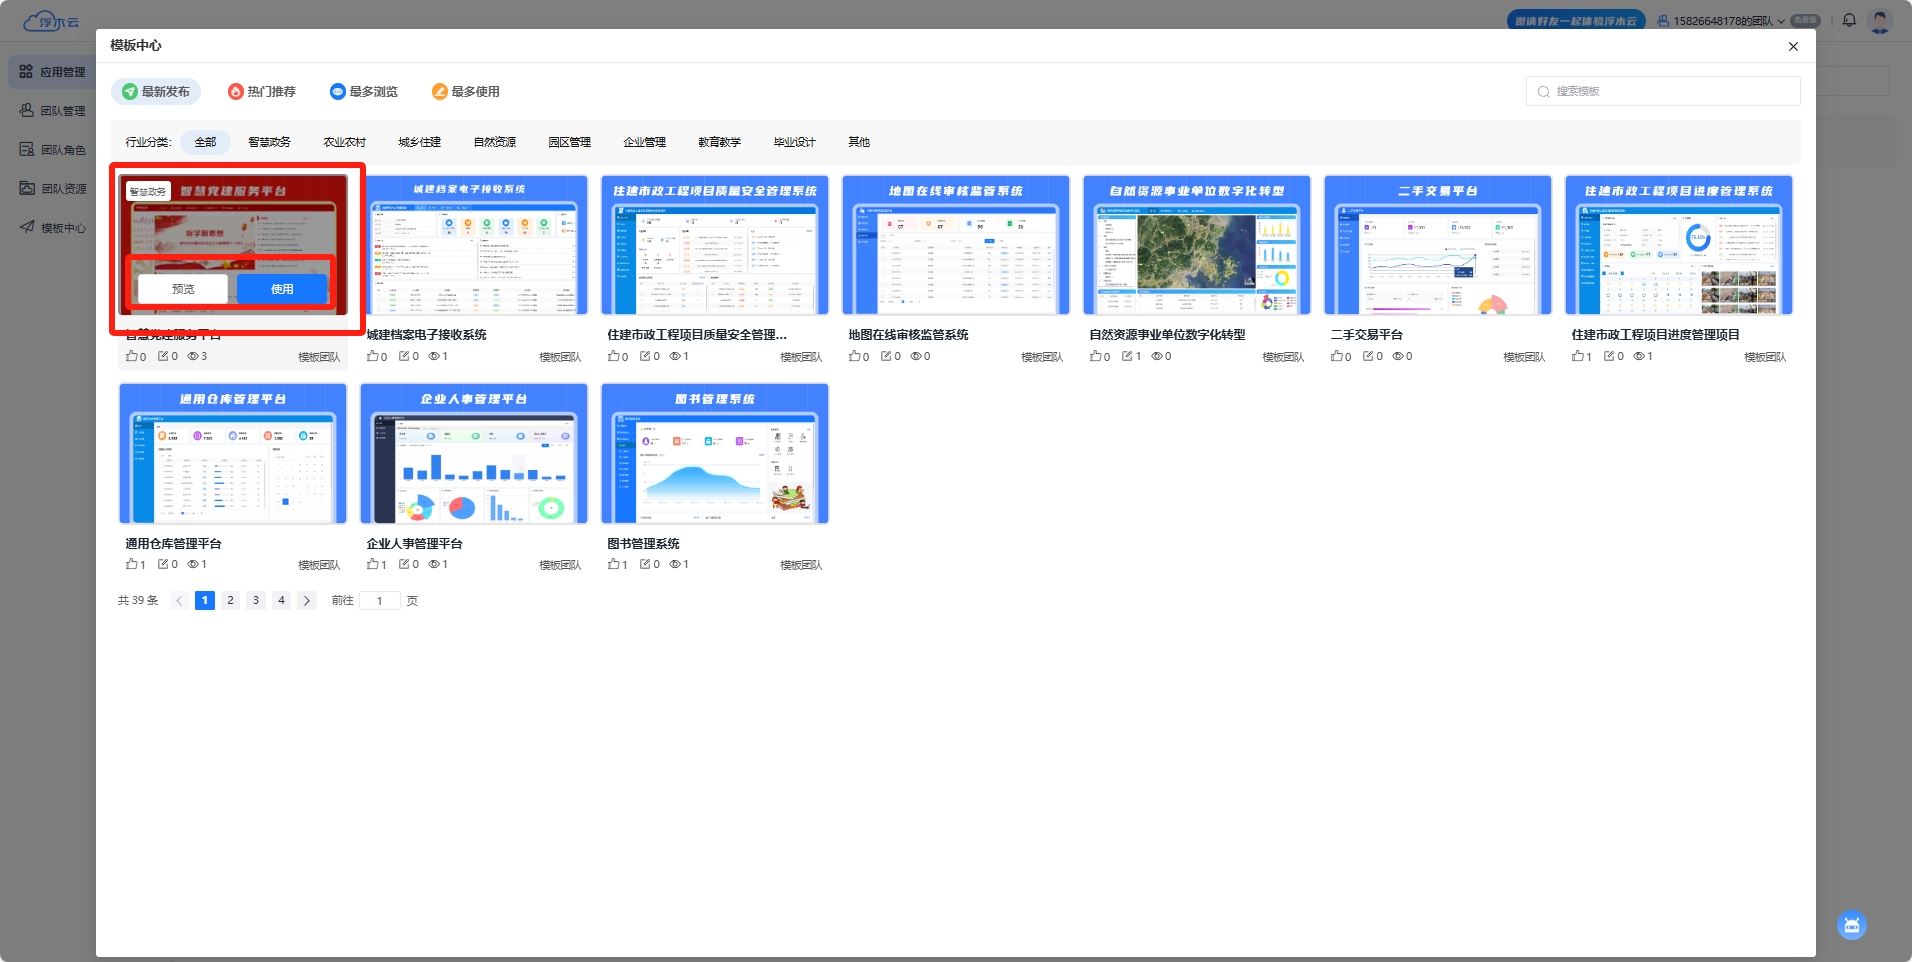
Task: Click the edit-count icon under 城建档案电子接收系统
Action: pos(404,357)
